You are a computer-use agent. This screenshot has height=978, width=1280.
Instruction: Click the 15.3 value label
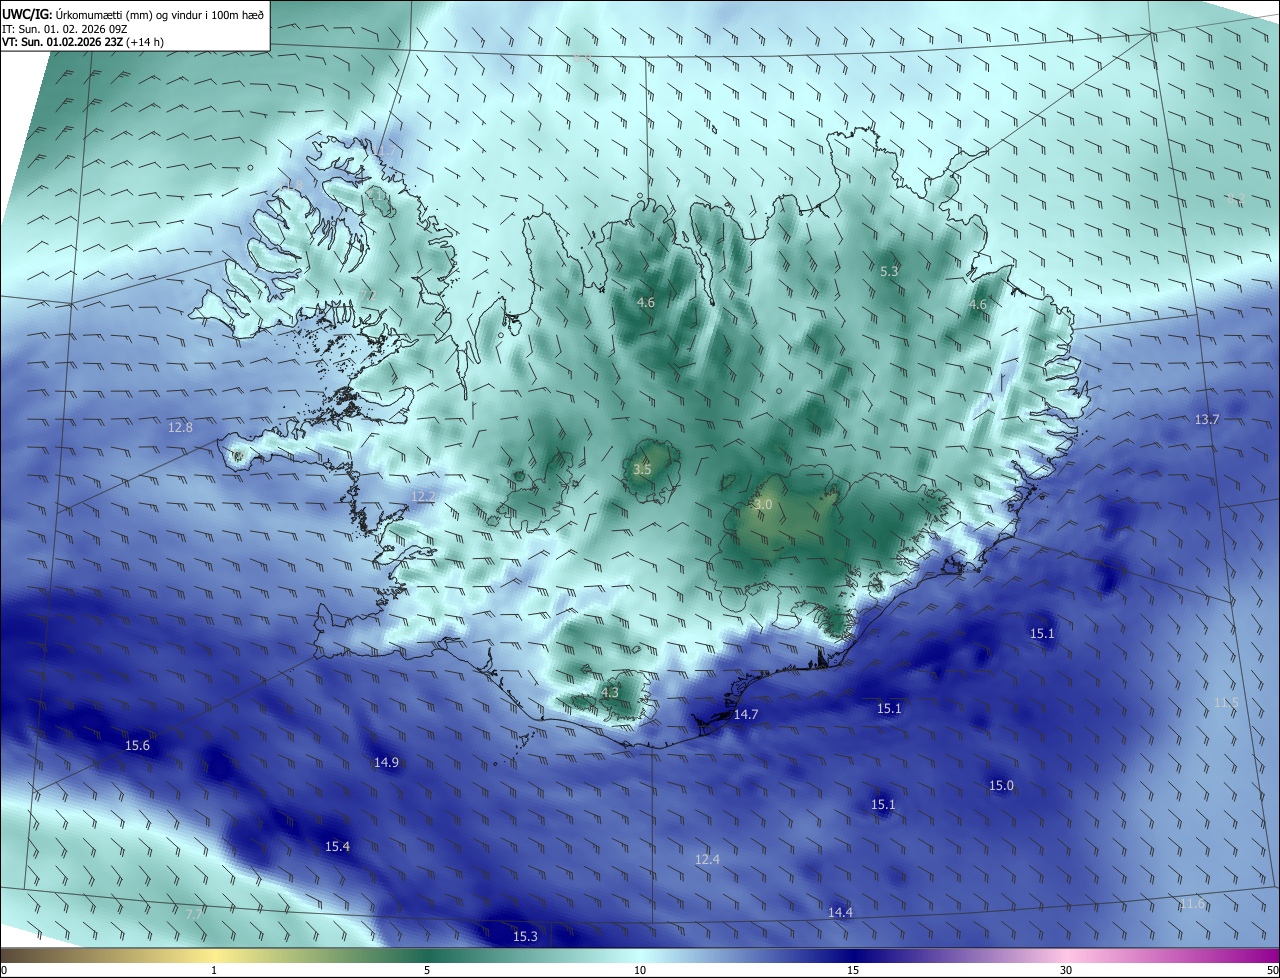tap(525, 936)
